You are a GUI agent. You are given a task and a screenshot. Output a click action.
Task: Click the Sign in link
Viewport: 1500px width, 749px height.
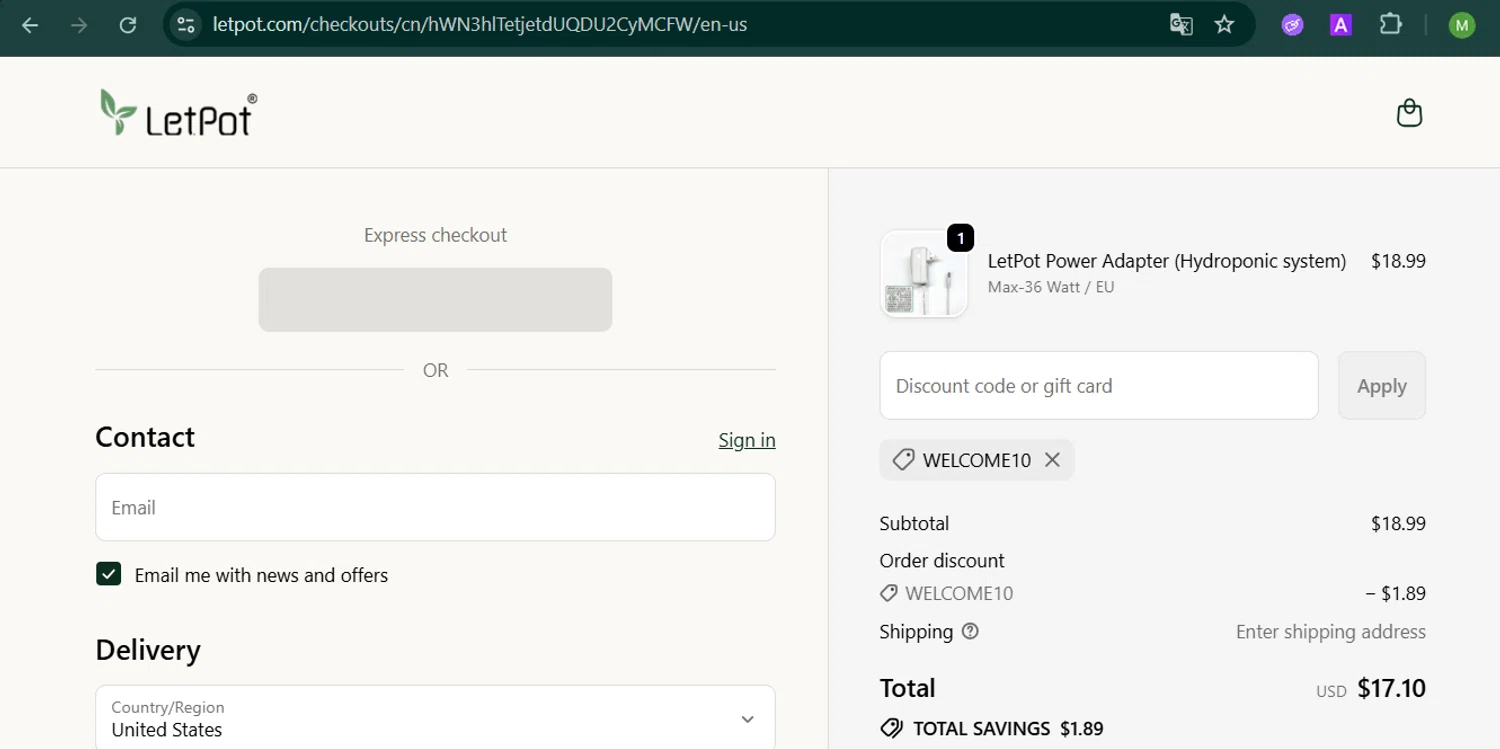tap(747, 440)
